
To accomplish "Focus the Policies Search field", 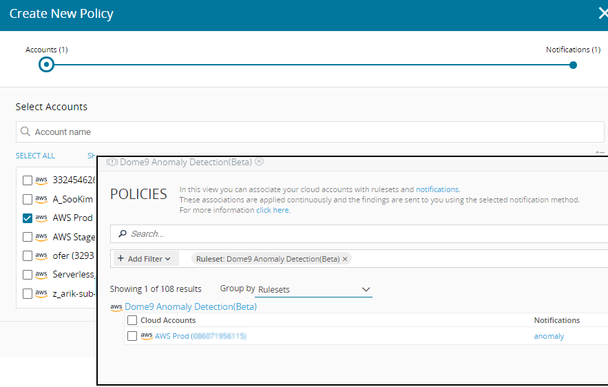I will pyautogui.click(x=359, y=234).
